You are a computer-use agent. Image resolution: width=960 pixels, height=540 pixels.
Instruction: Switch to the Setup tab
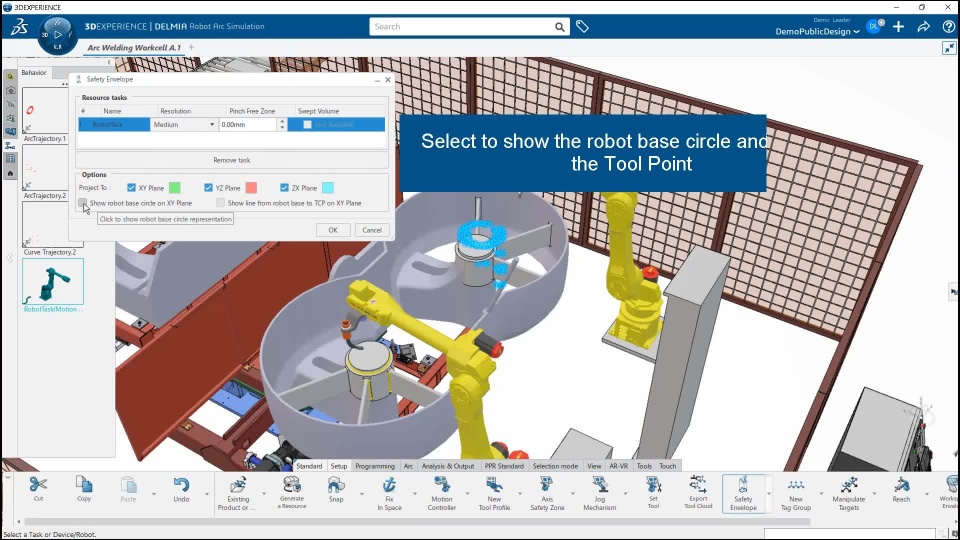(x=339, y=466)
